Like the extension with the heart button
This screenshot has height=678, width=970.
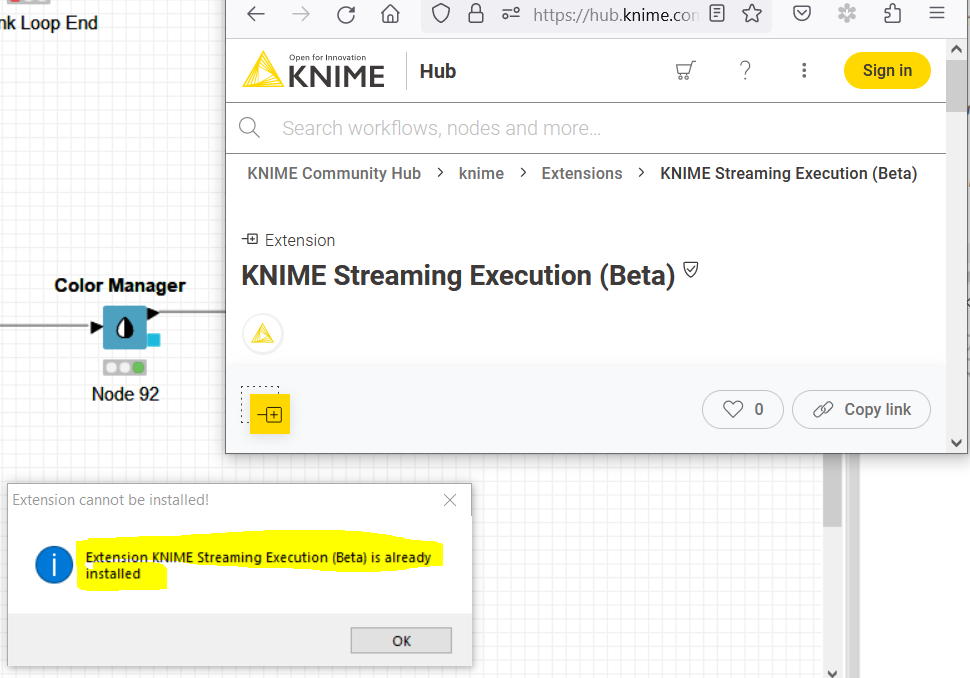[742, 410]
